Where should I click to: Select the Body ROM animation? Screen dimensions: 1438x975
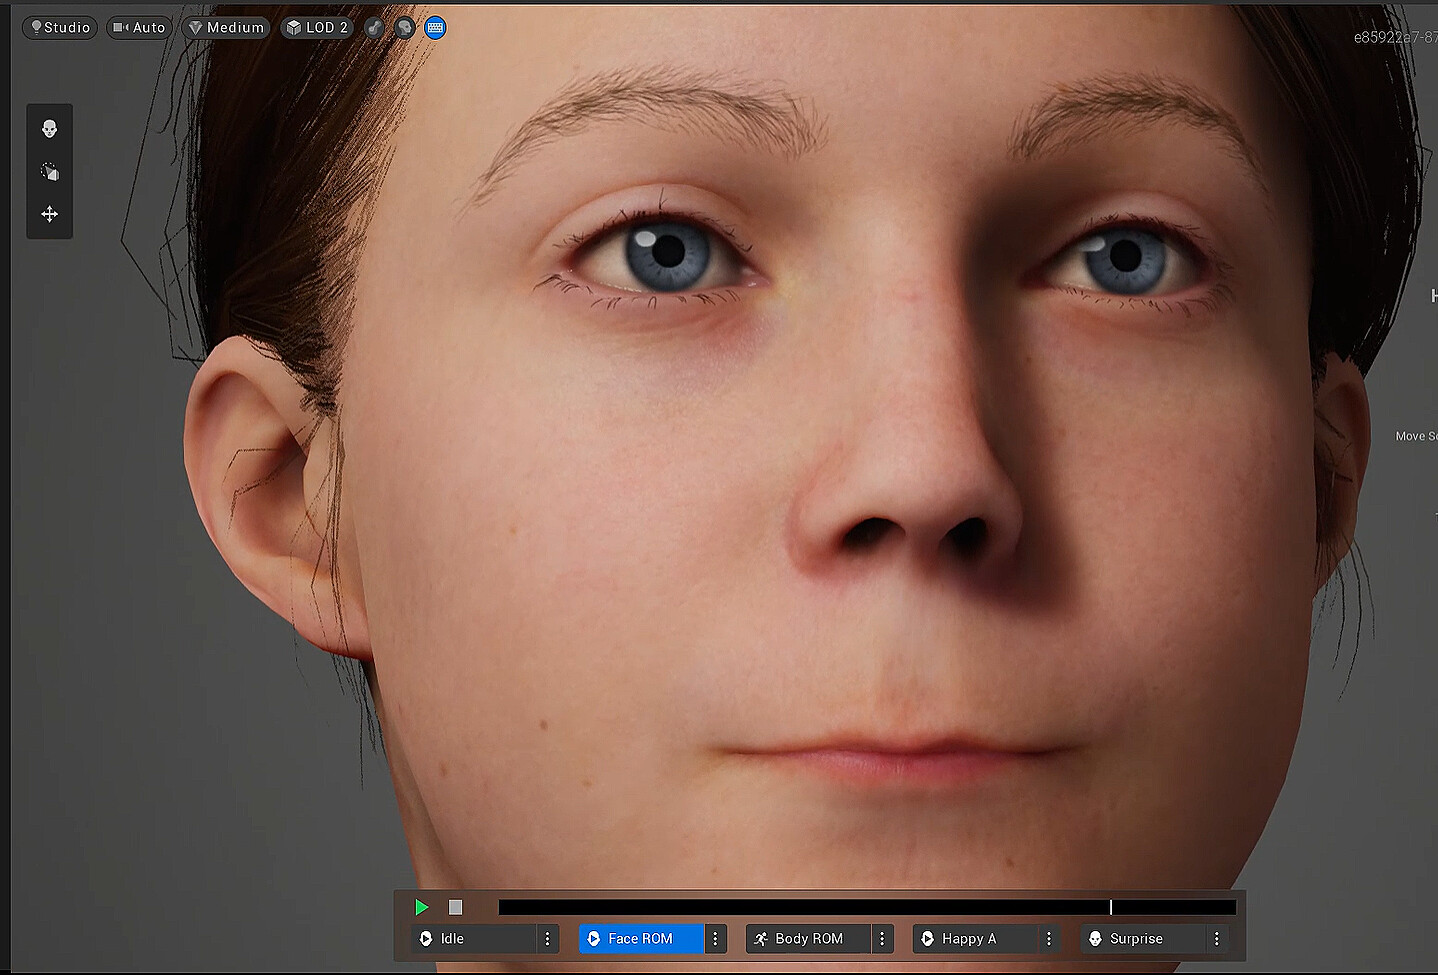click(x=808, y=939)
